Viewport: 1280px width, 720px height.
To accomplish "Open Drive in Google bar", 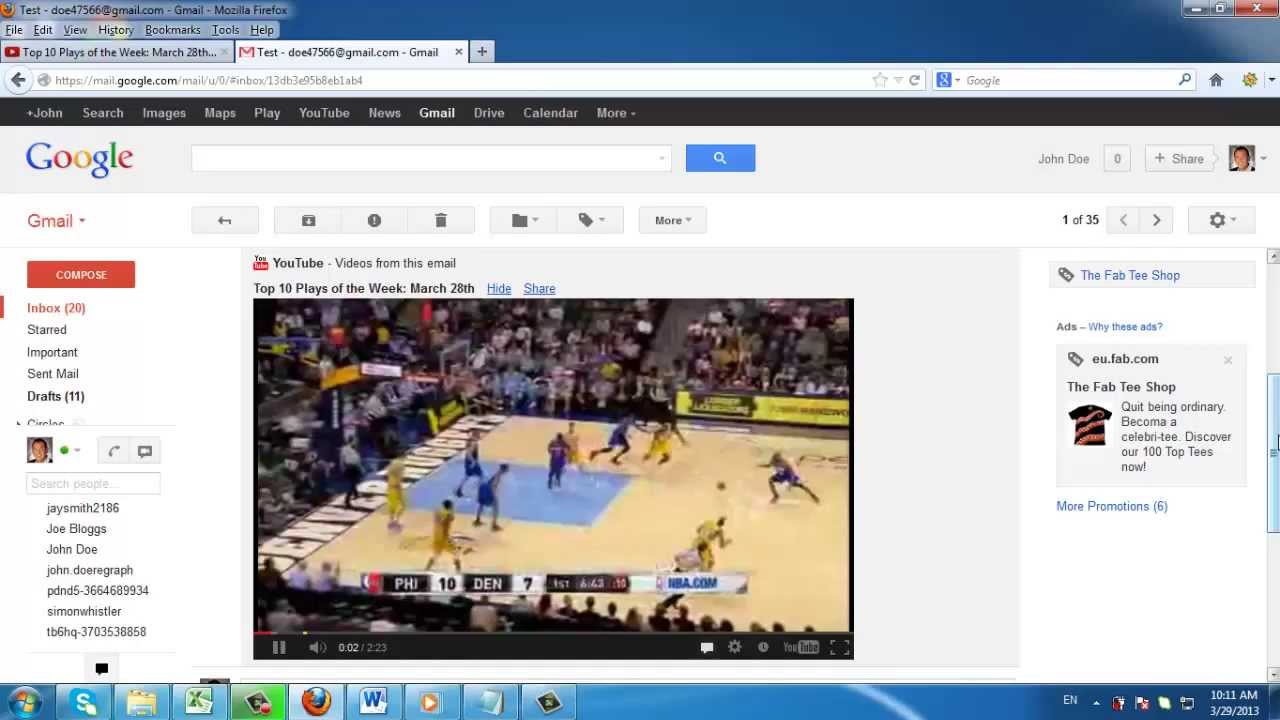I will (489, 113).
